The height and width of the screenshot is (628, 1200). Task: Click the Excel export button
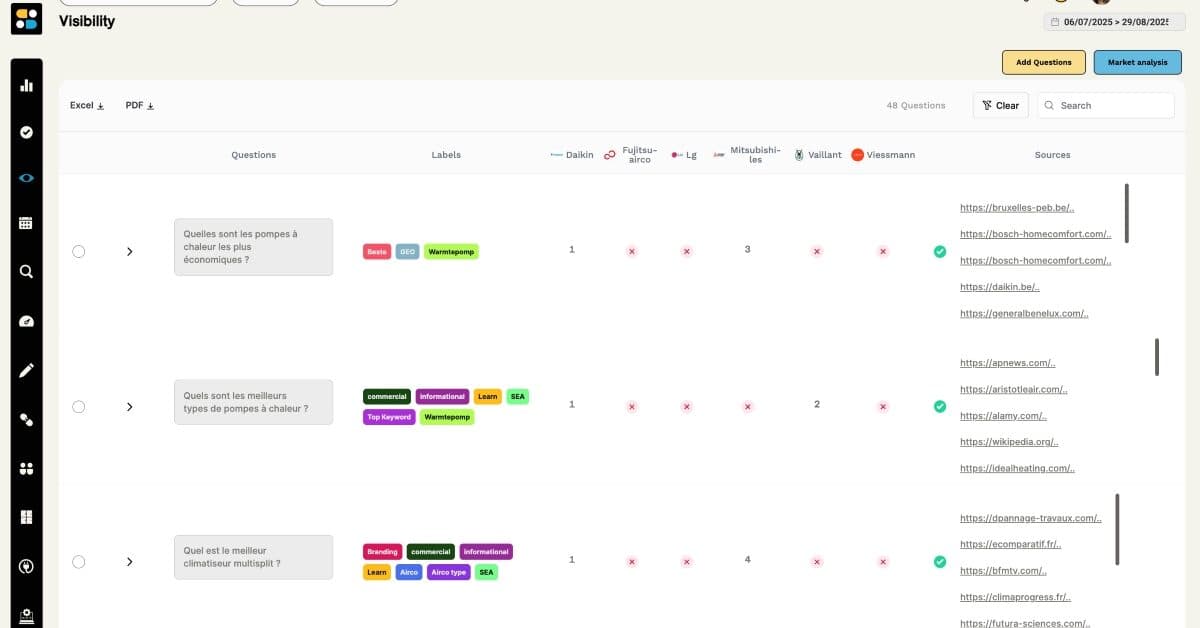[87, 105]
